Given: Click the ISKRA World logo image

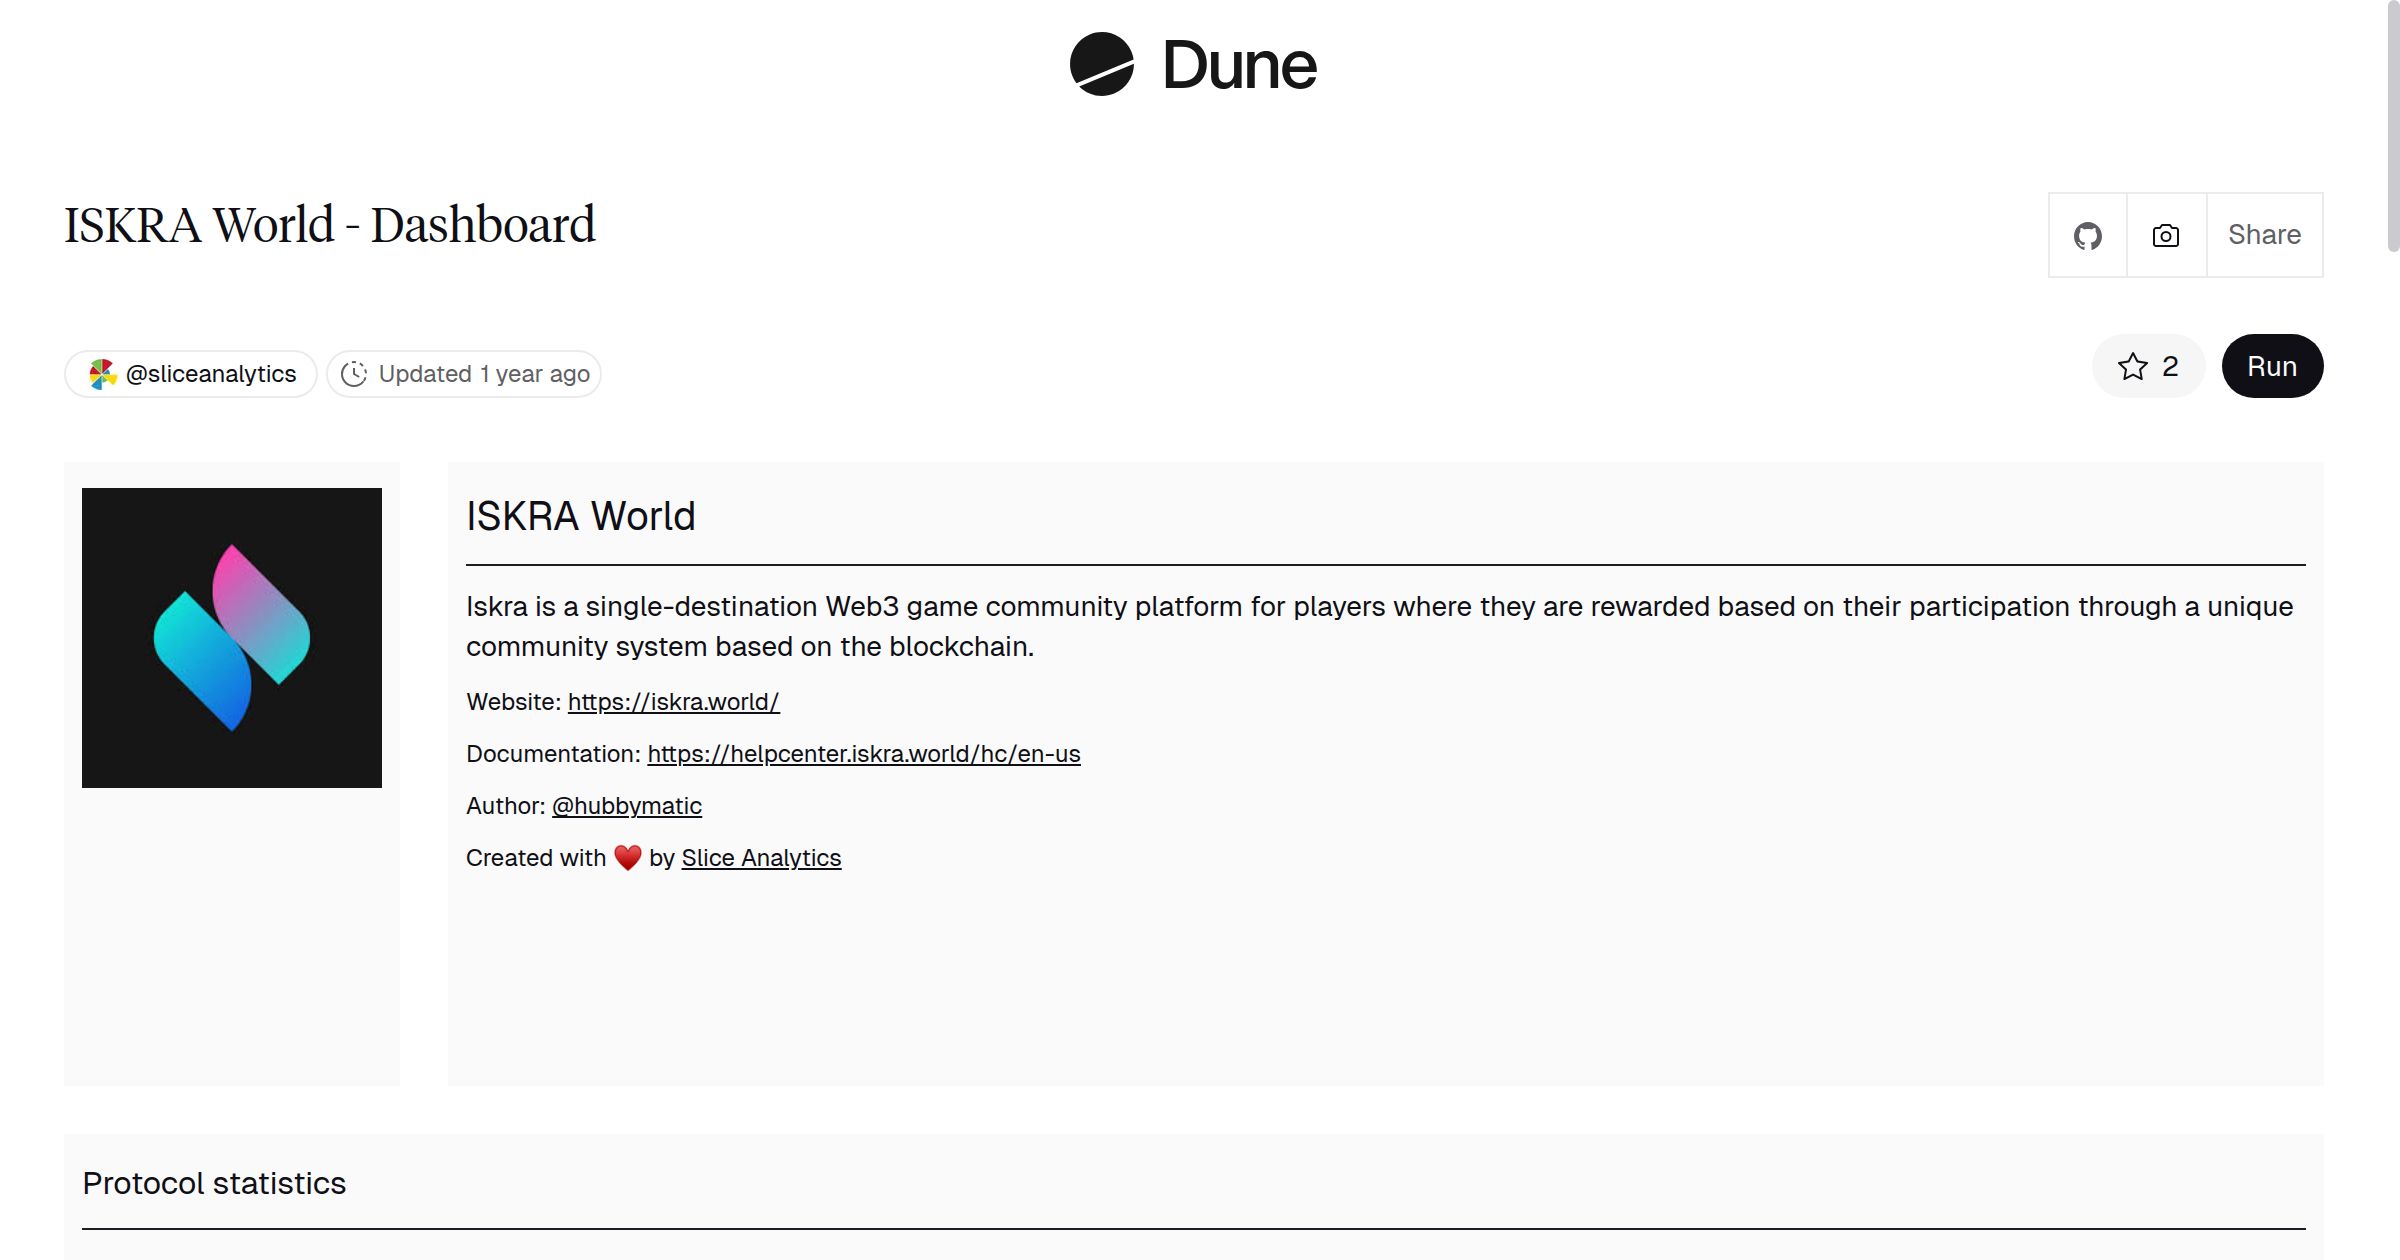Looking at the screenshot, I should coord(232,638).
